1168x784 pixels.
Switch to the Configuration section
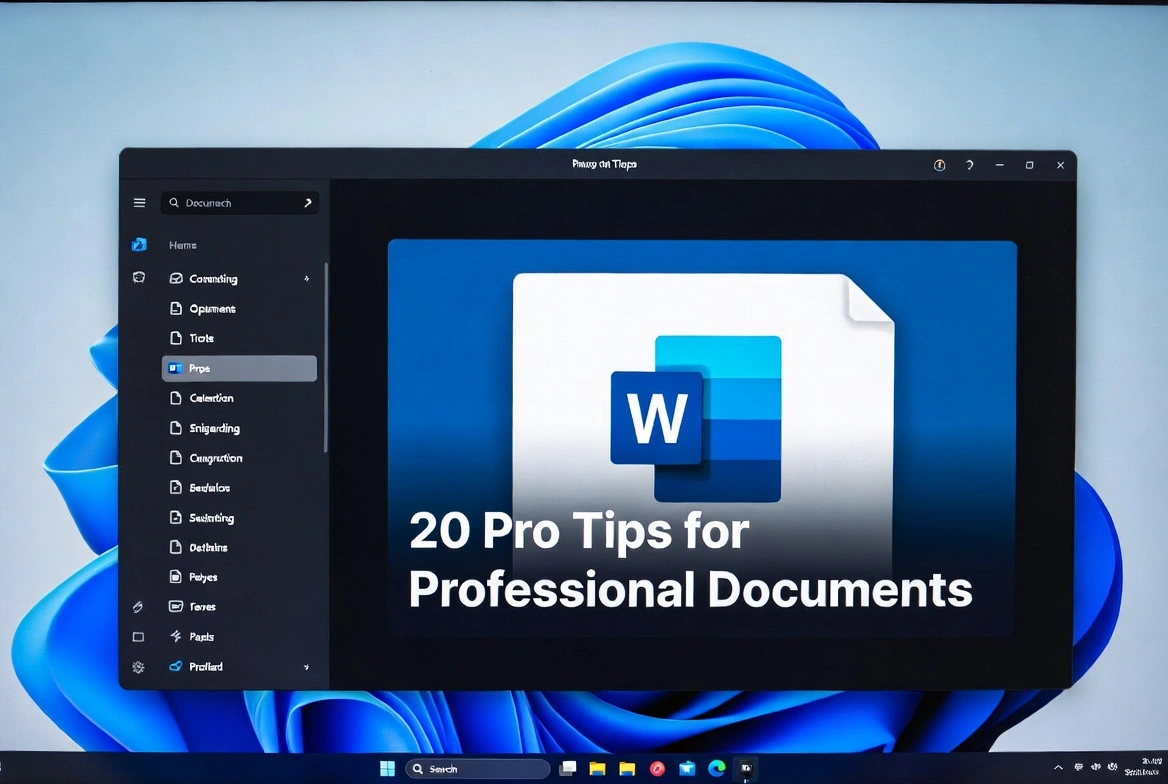pyautogui.click(x=216, y=458)
